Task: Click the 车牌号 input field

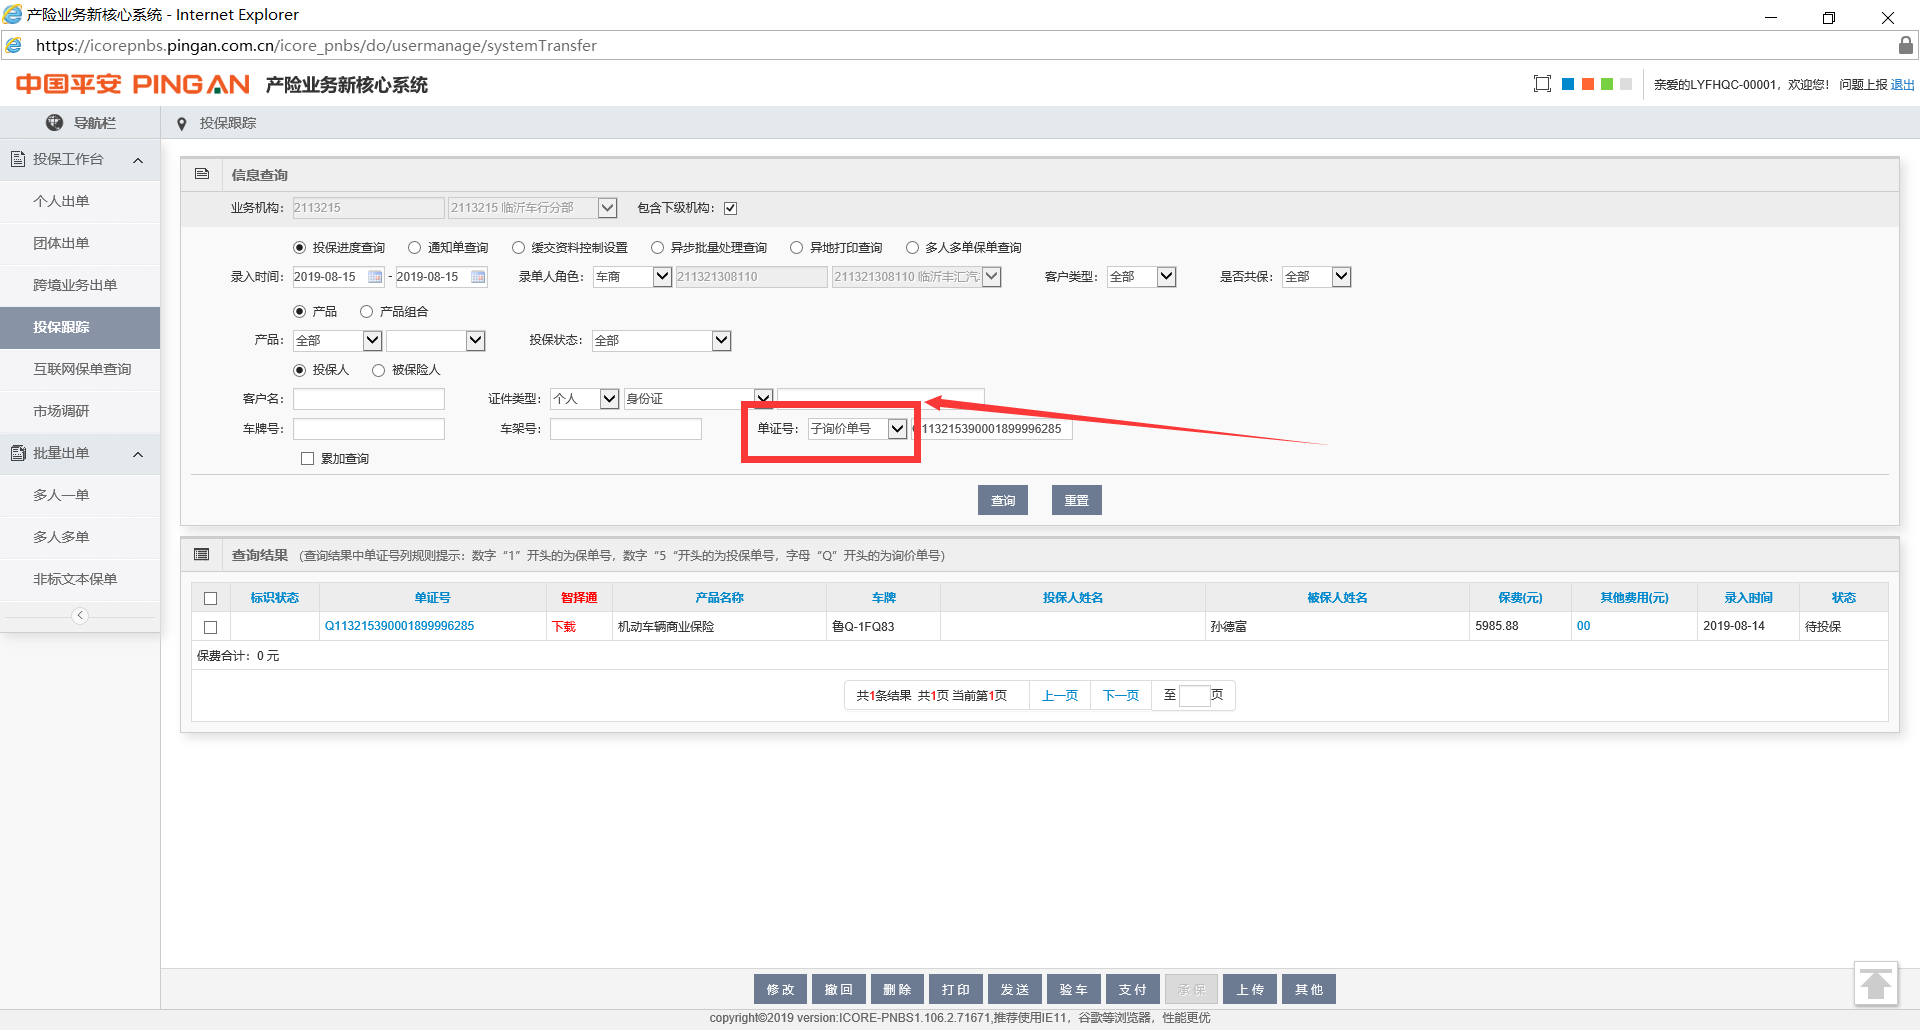Action: 369,429
